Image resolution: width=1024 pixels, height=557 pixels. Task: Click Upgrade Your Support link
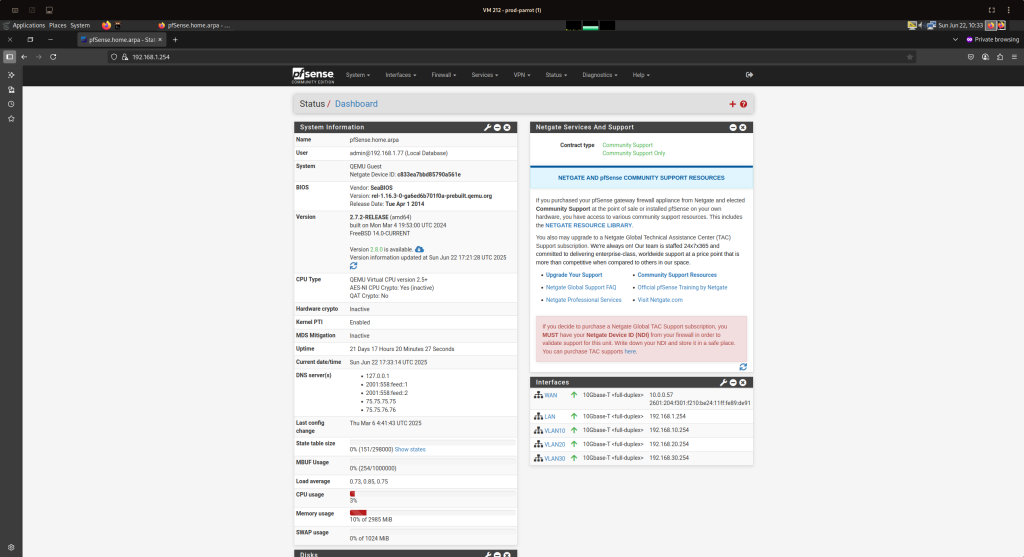[574, 275]
